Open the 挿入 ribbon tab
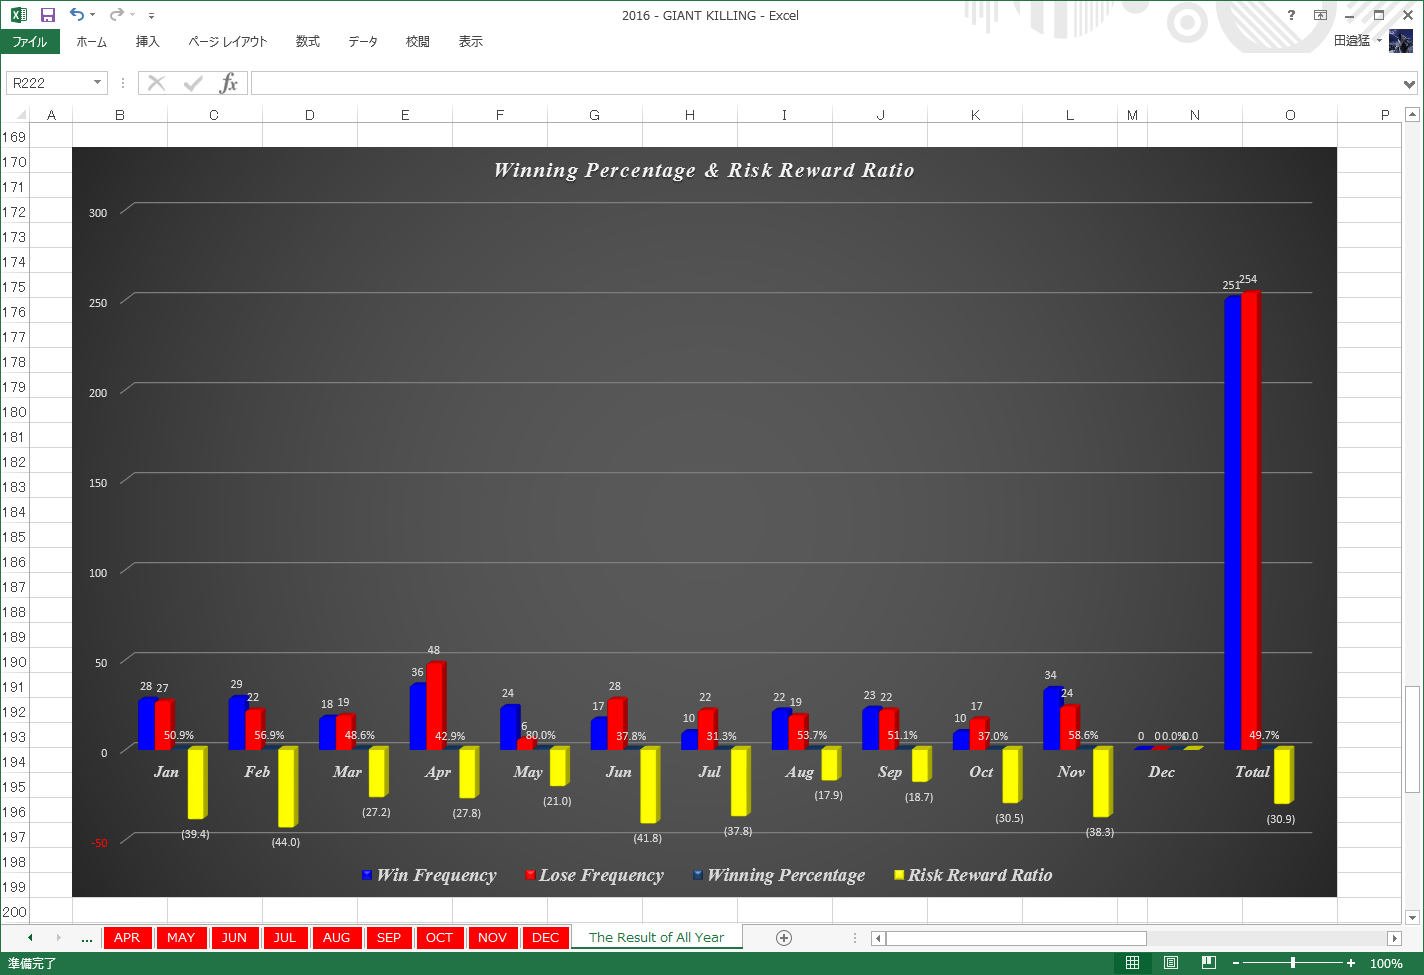This screenshot has width=1424, height=975. click(x=148, y=42)
